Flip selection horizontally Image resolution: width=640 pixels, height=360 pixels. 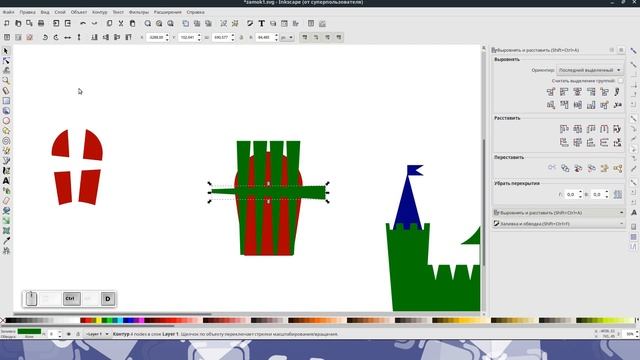pyautogui.click(x=68, y=38)
